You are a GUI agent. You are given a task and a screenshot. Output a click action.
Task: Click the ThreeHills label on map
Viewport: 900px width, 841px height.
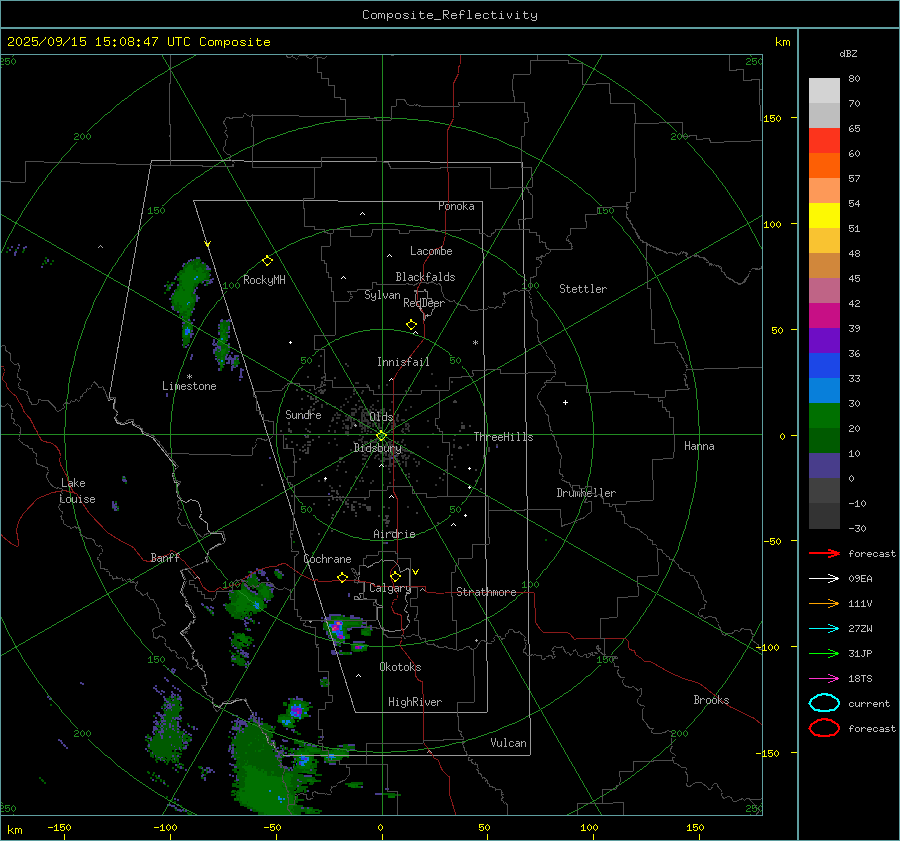coord(503,437)
